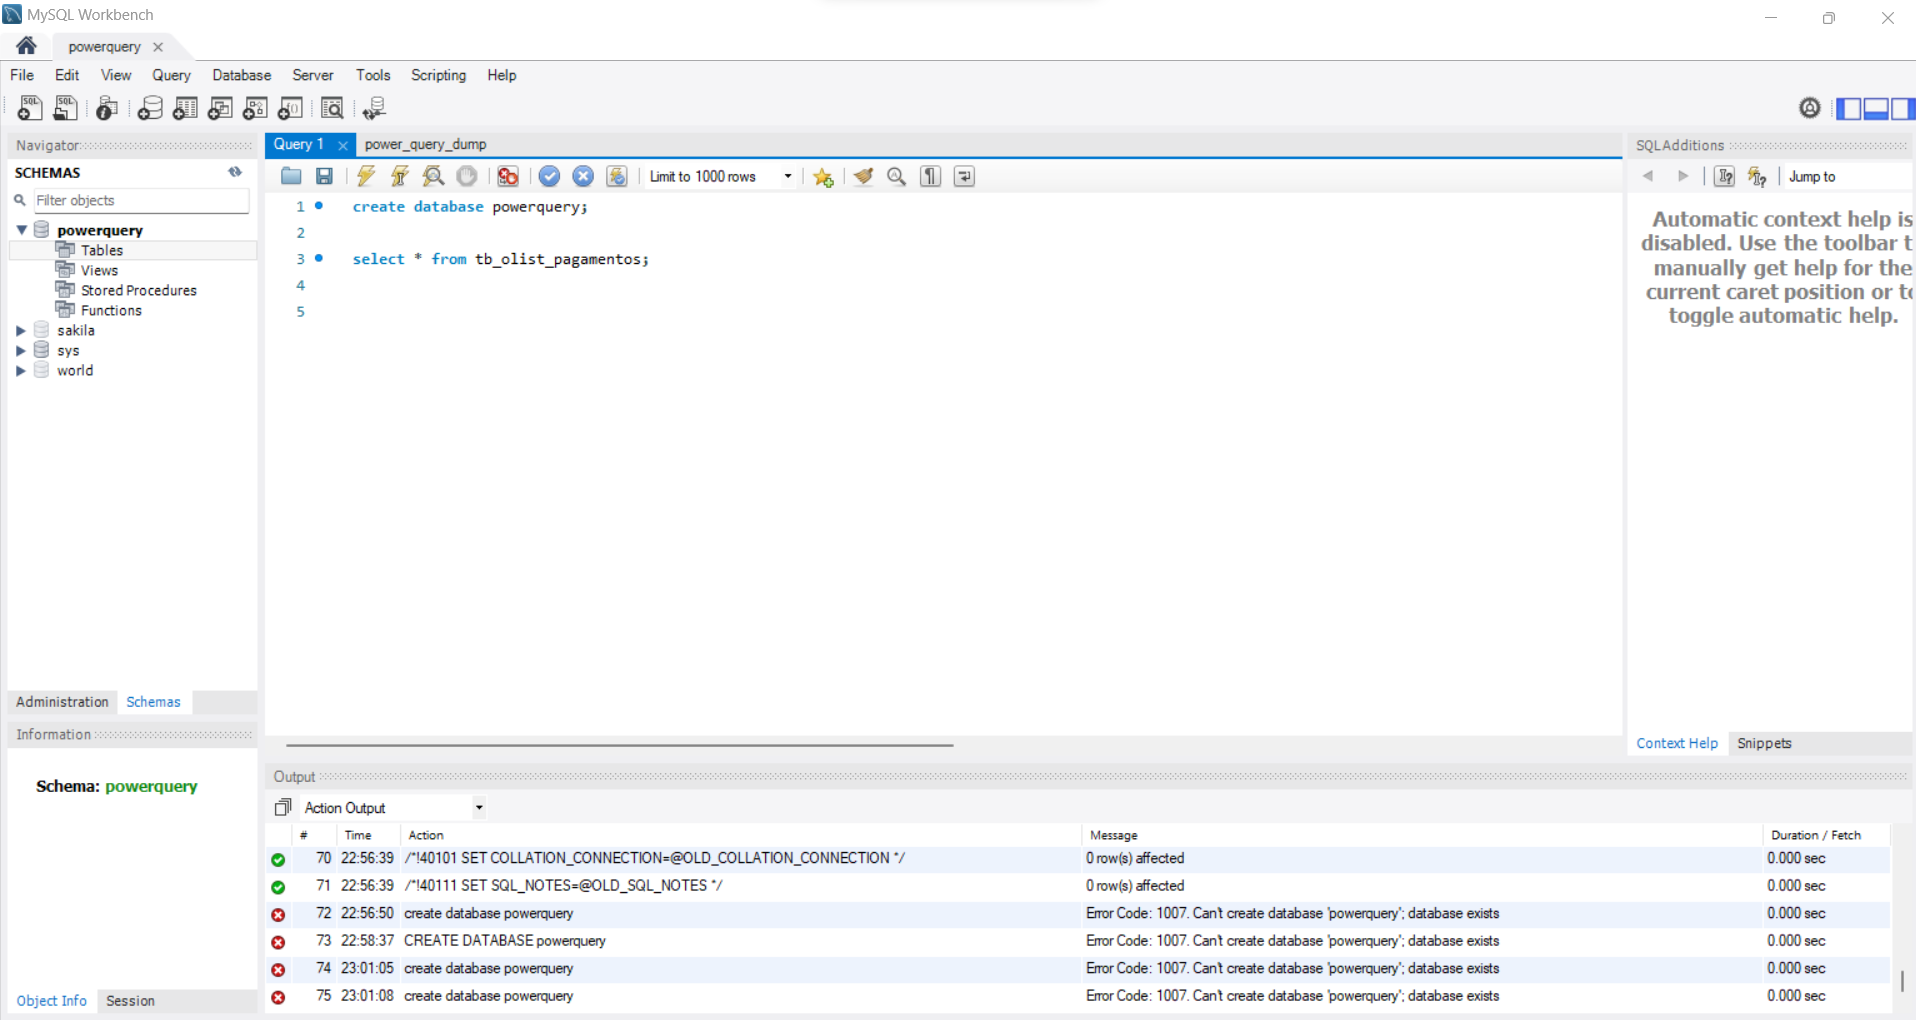Open the Server menu
1916x1020 pixels.
pyautogui.click(x=313, y=75)
